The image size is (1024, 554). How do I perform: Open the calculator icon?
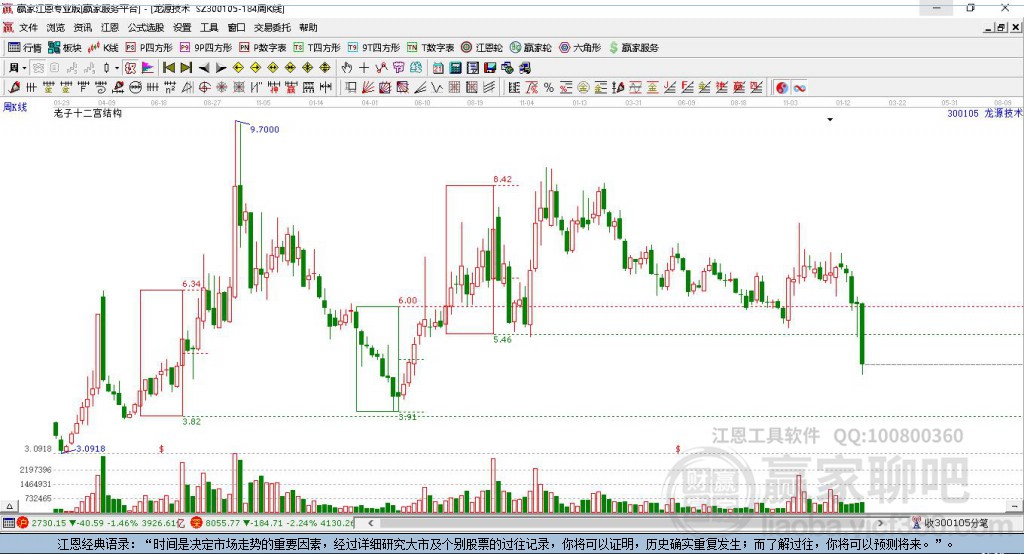[x=455, y=68]
